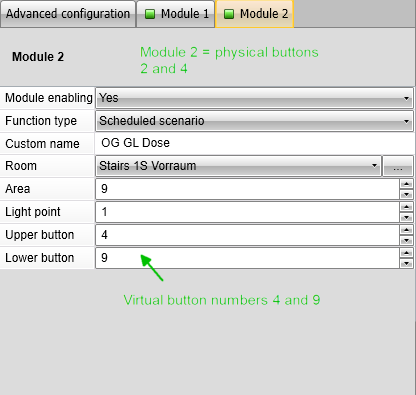The image size is (416, 395).
Task: Lower the Upper button number
Action: (x=406, y=240)
